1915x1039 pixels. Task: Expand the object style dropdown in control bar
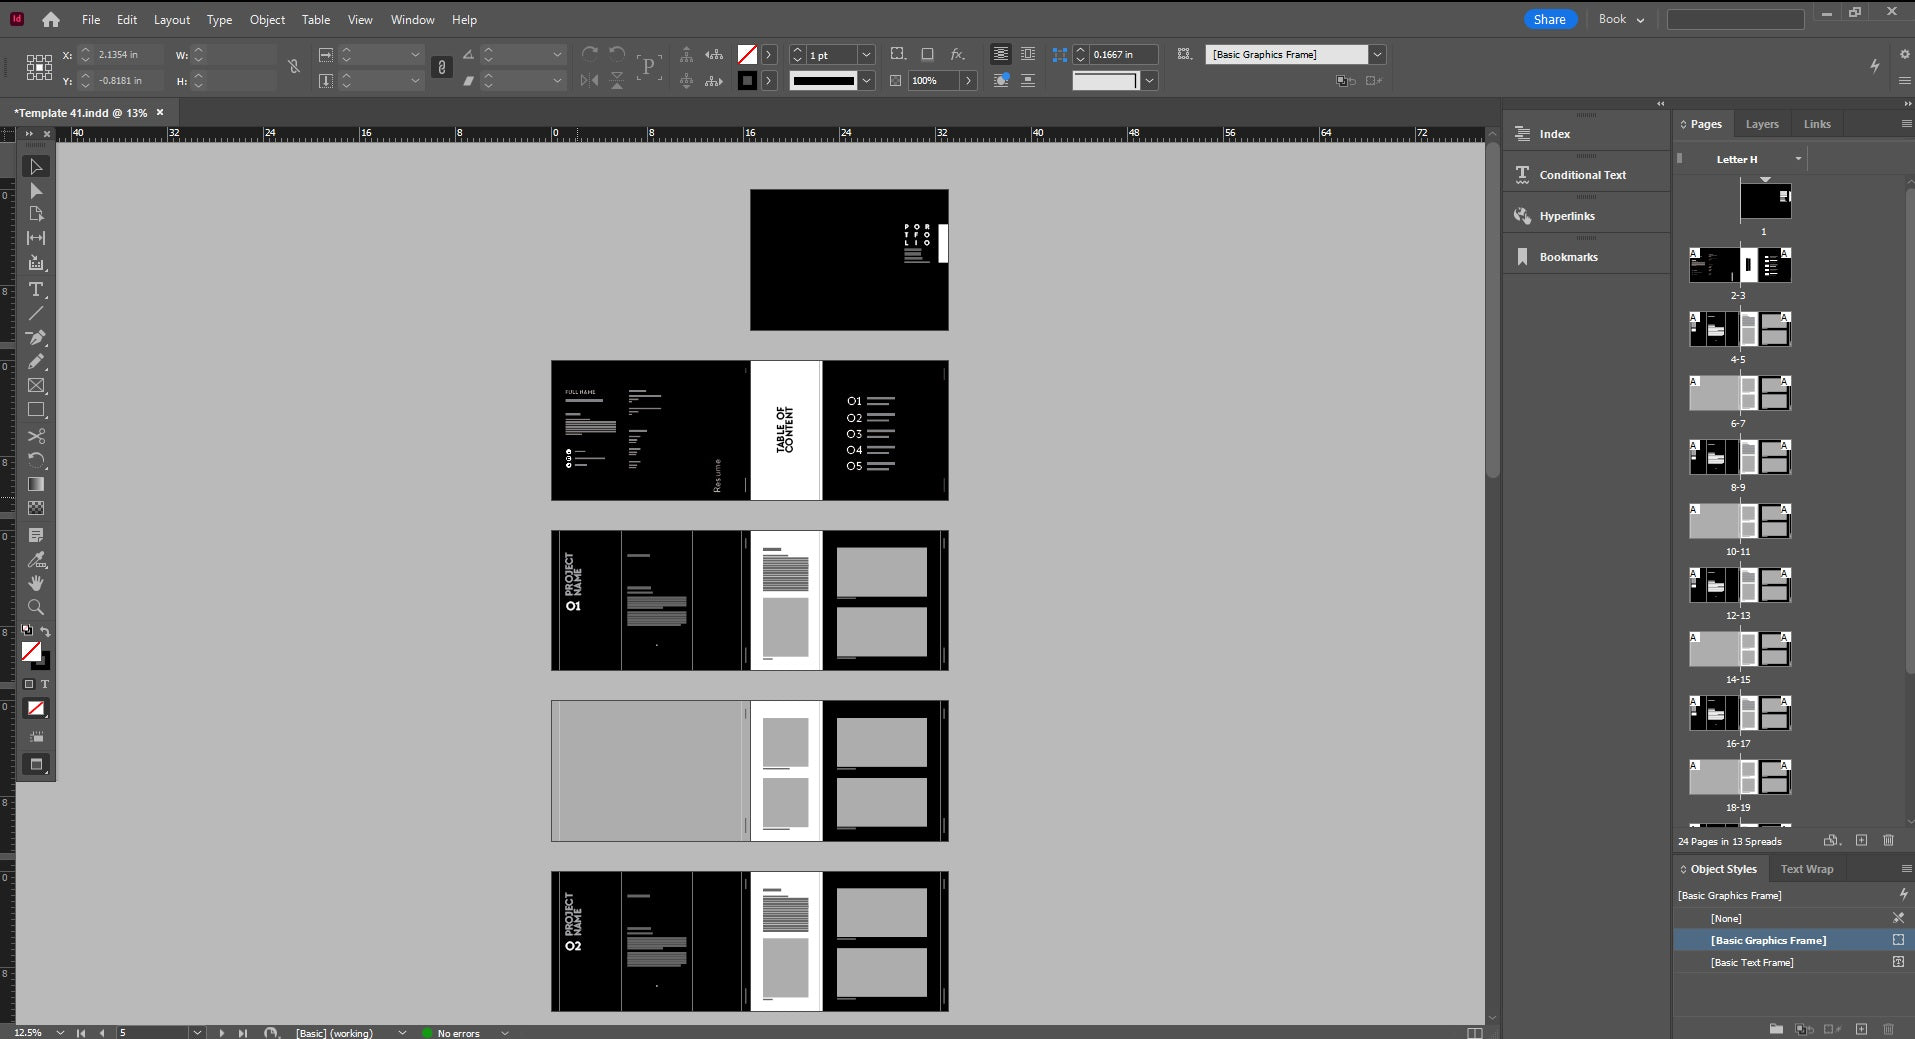1377,55
